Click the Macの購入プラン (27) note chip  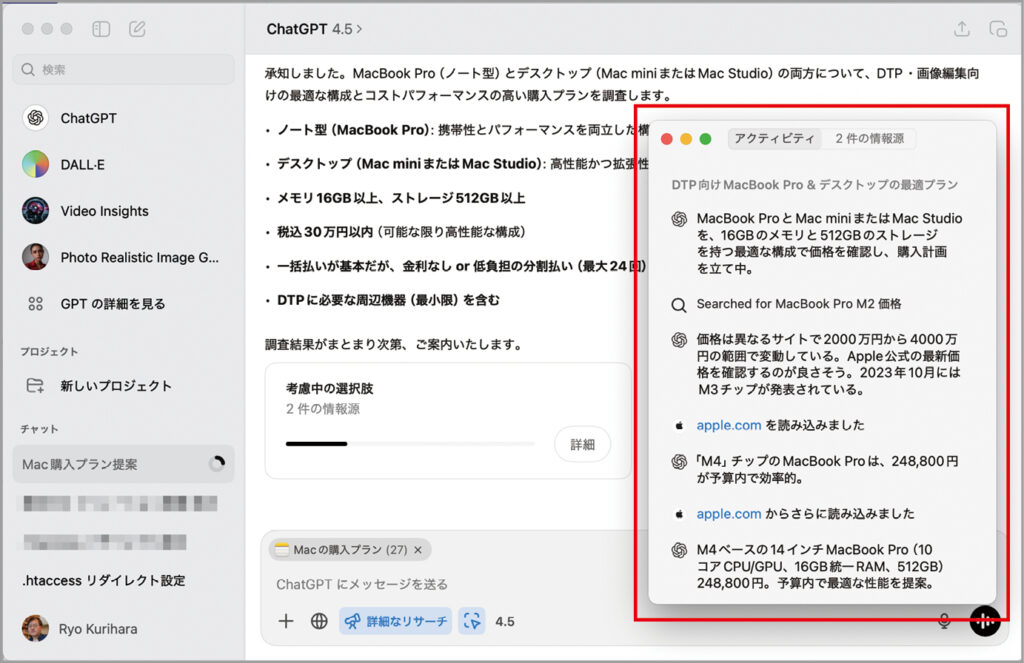(349, 550)
